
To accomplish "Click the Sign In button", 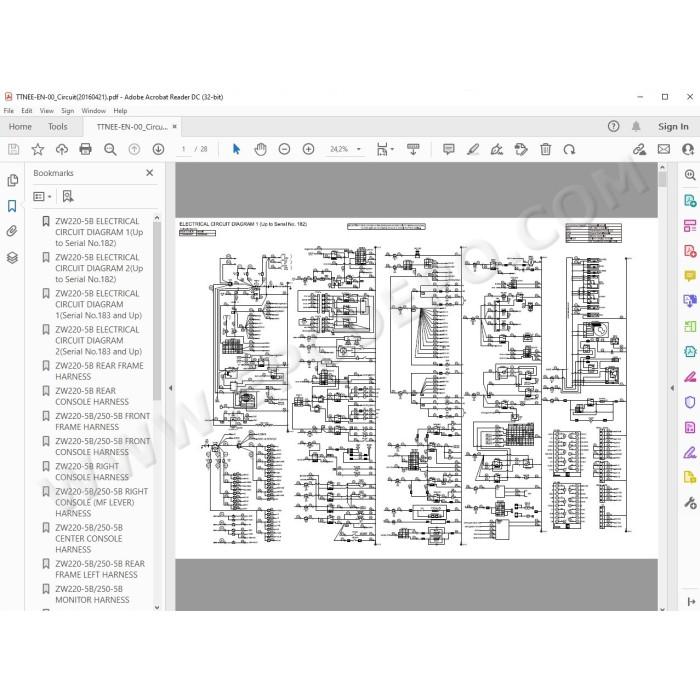I will click(x=673, y=126).
